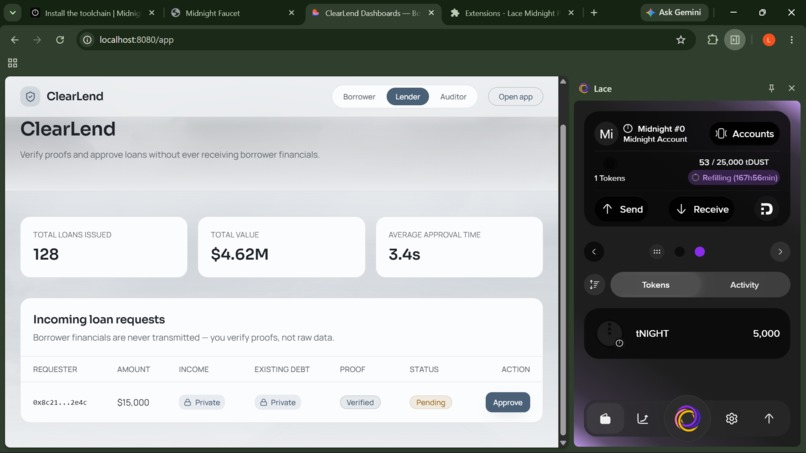Click requester address 0x8c21...2e4c
Viewport: 806px width, 453px height.
[x=60, y=403]
